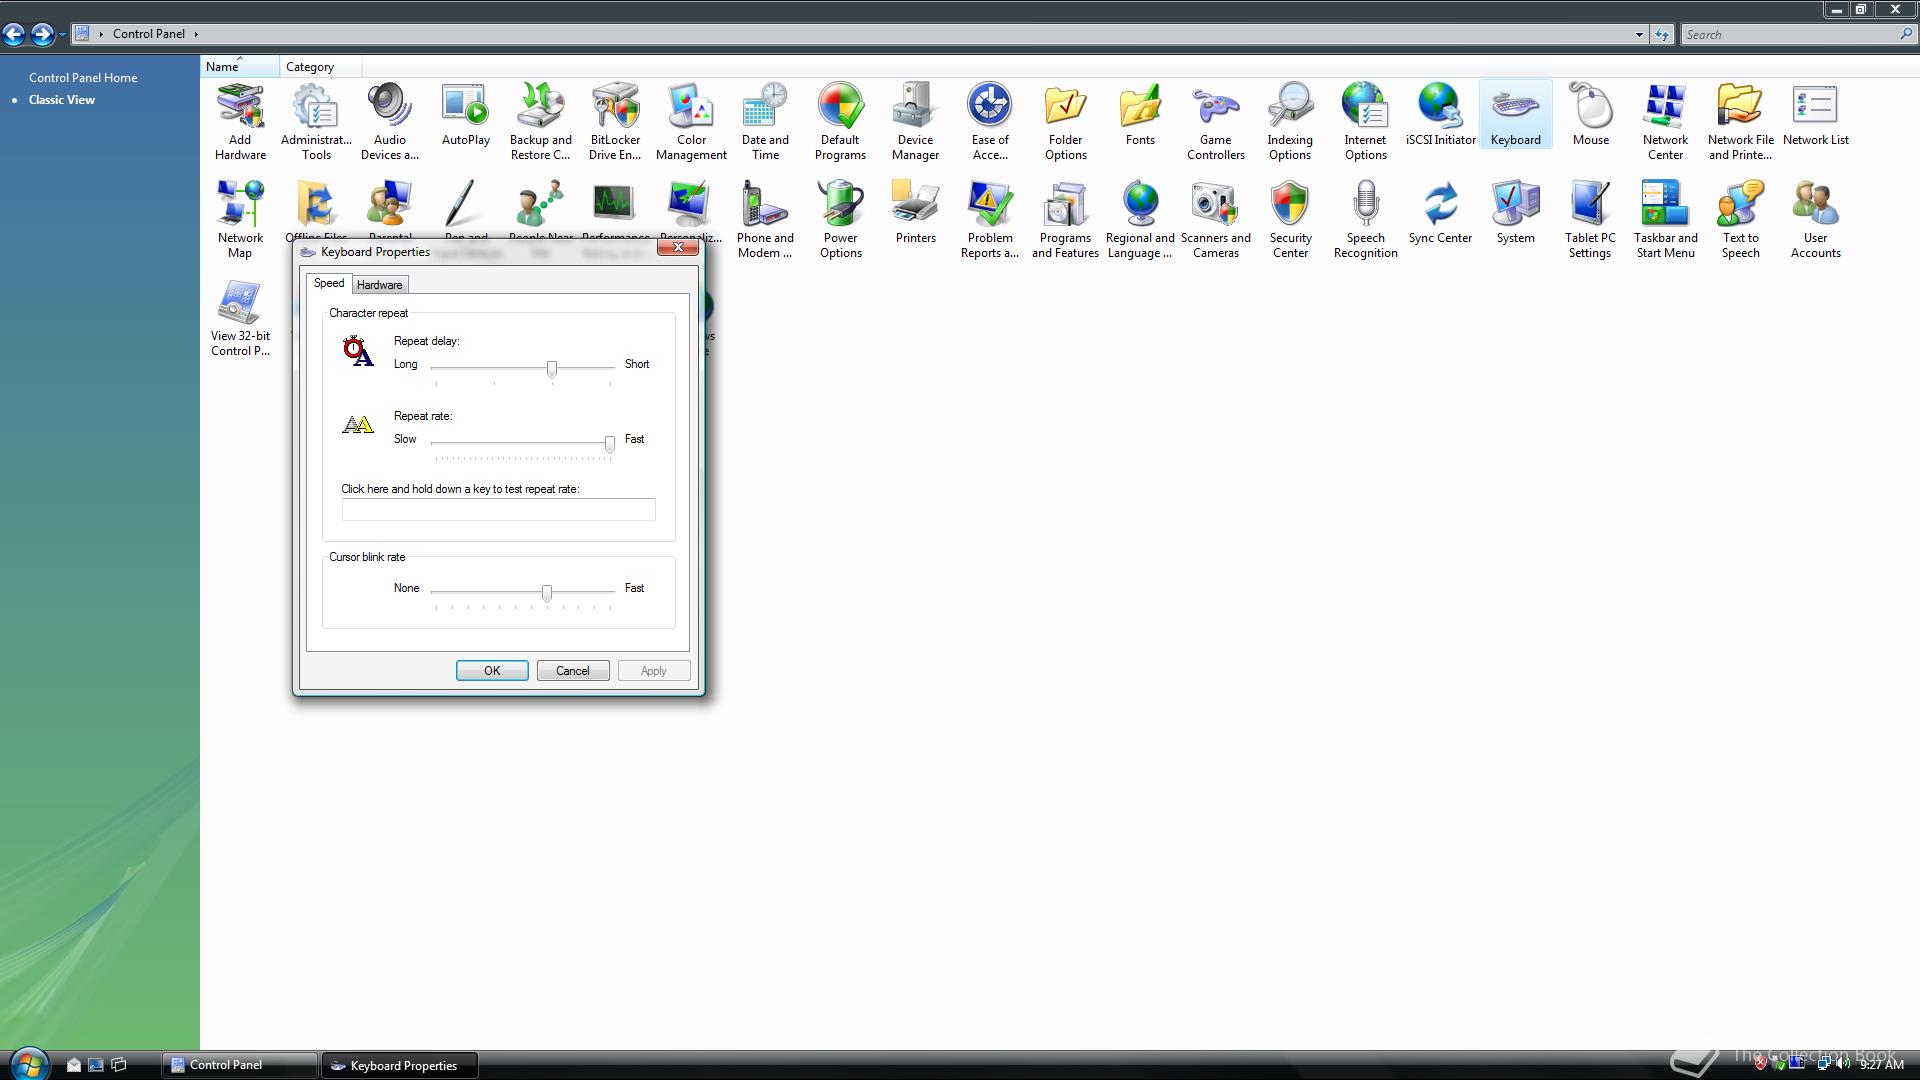Click Cancel in Keyboard Properties
The width and height of the screenshot is (1920, 1080).
click(573, 671)
